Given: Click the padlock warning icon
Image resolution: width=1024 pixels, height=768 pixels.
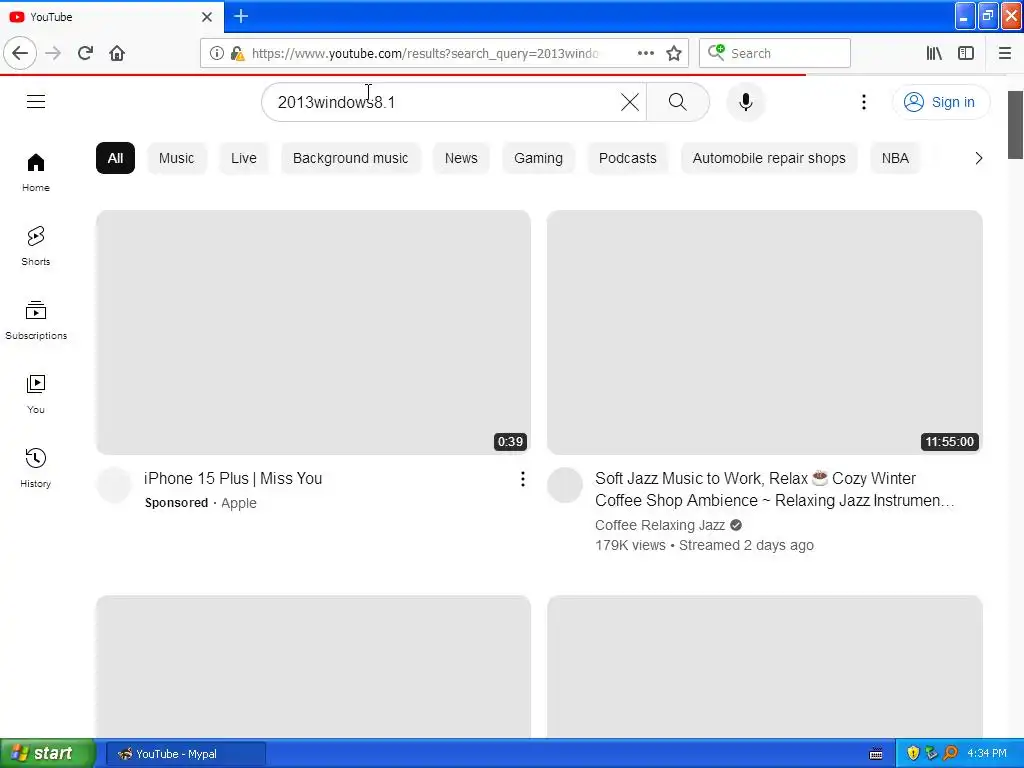Looking at the screenshot, I should pyautogui.click(x=237, y=53).
